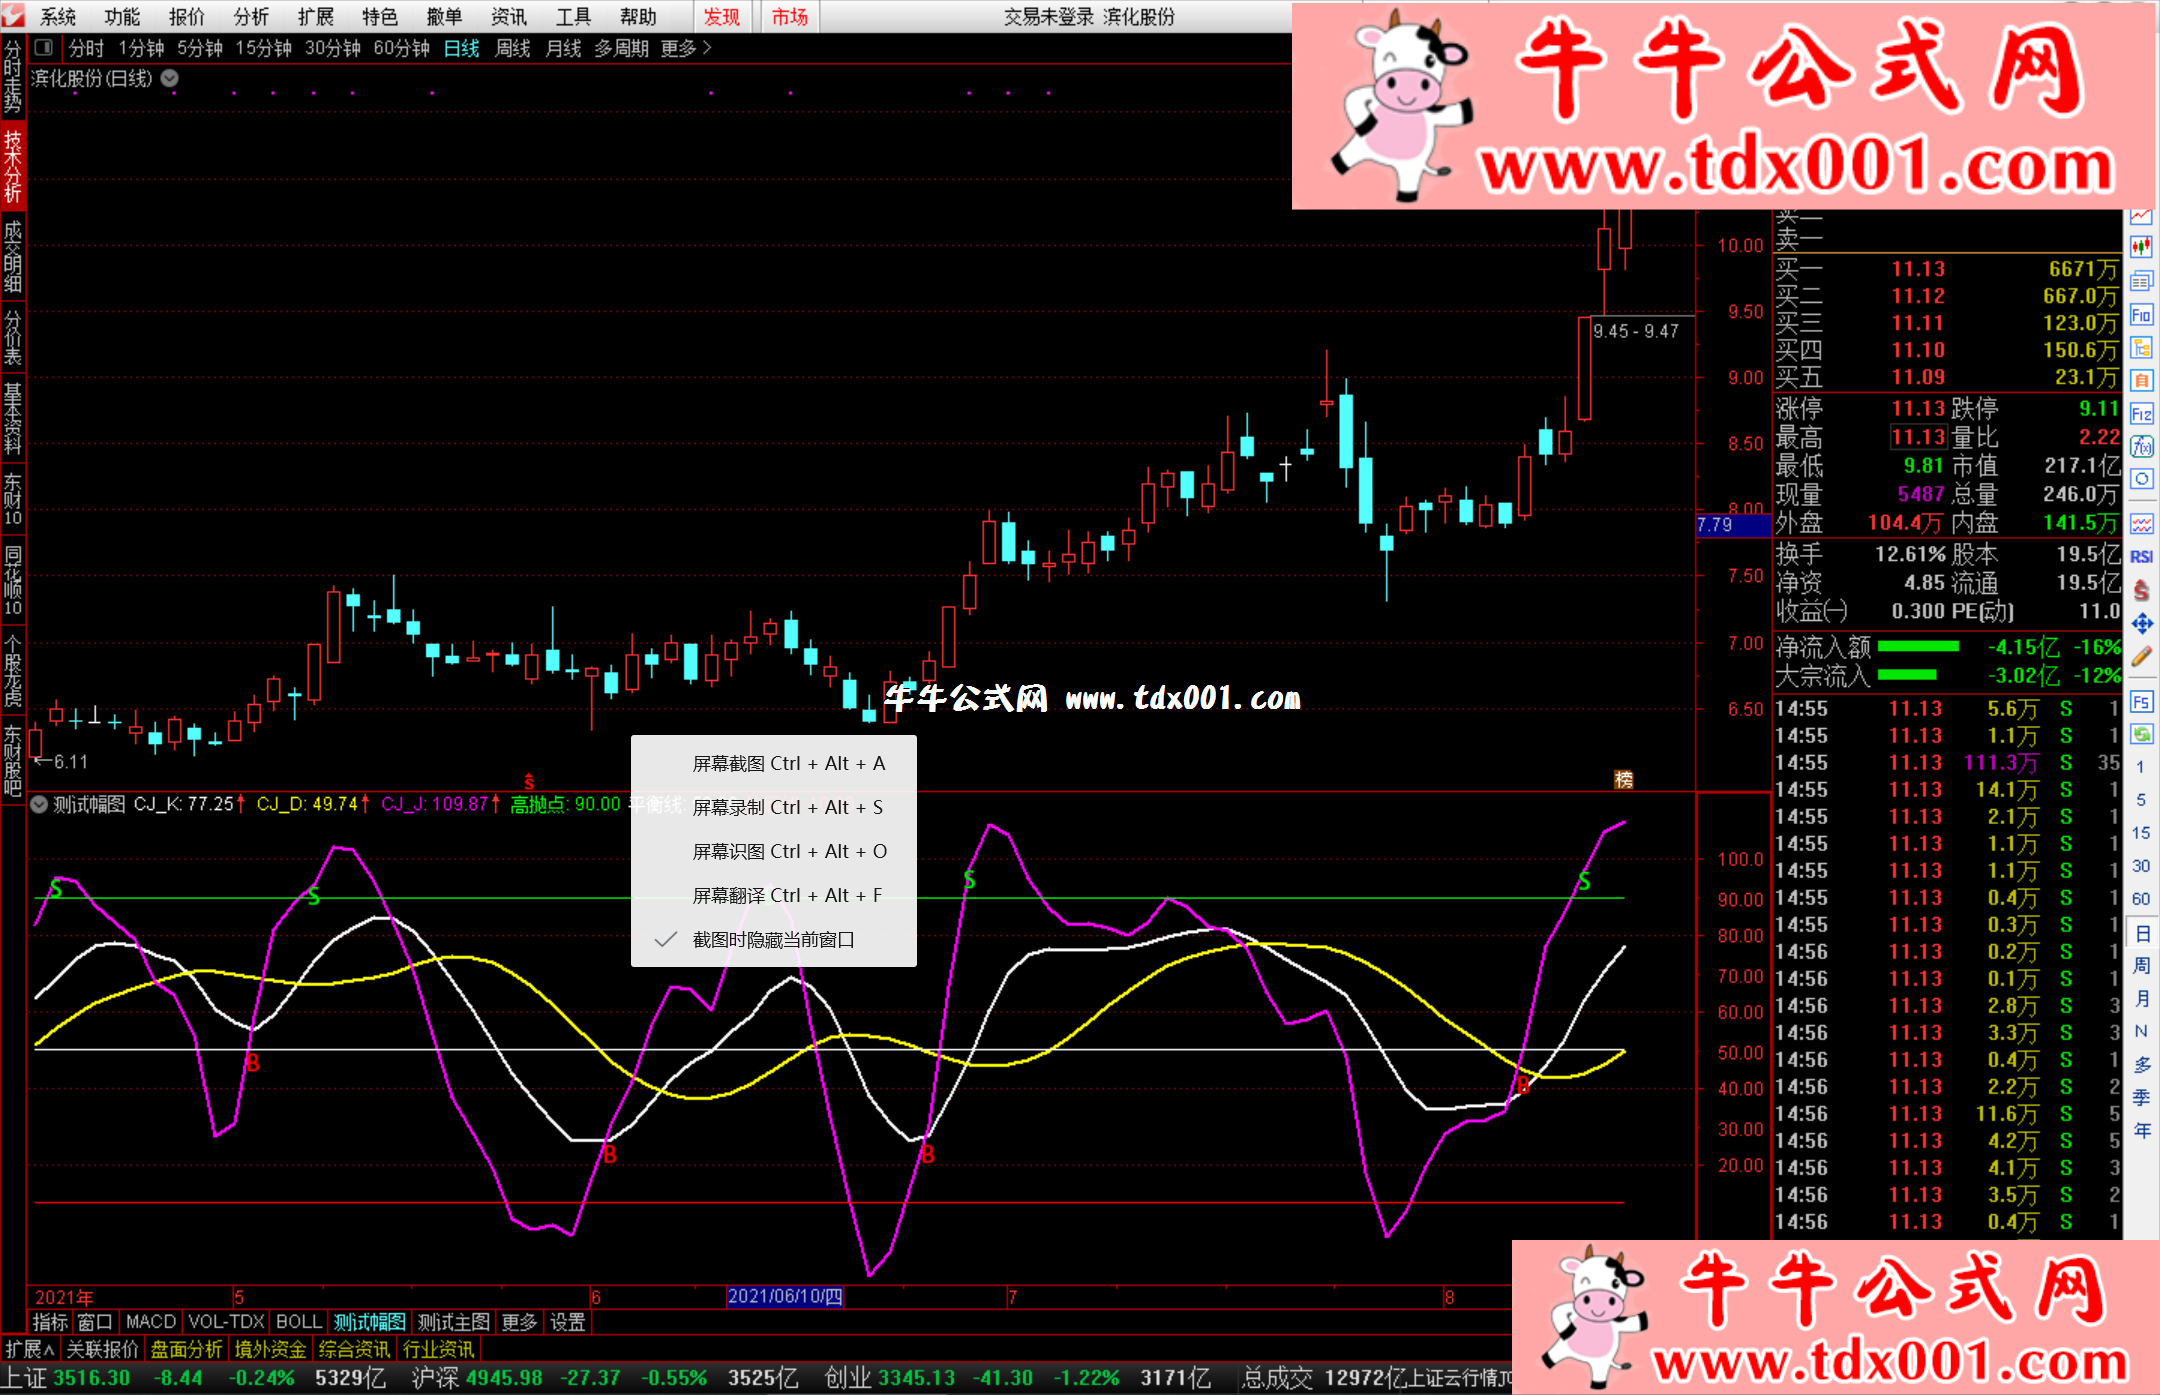
Task: Select 年 yearly period in right toolbar
Action: (x=2141, y=1131)
